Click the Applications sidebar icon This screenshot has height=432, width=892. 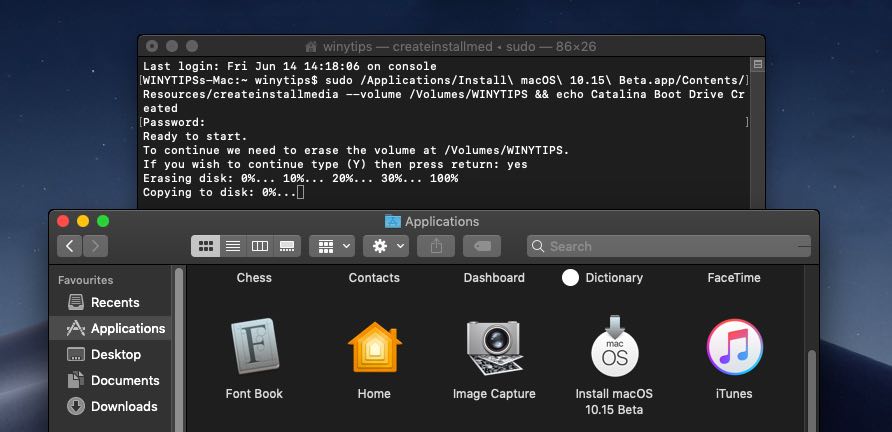[x=76, y=328]
